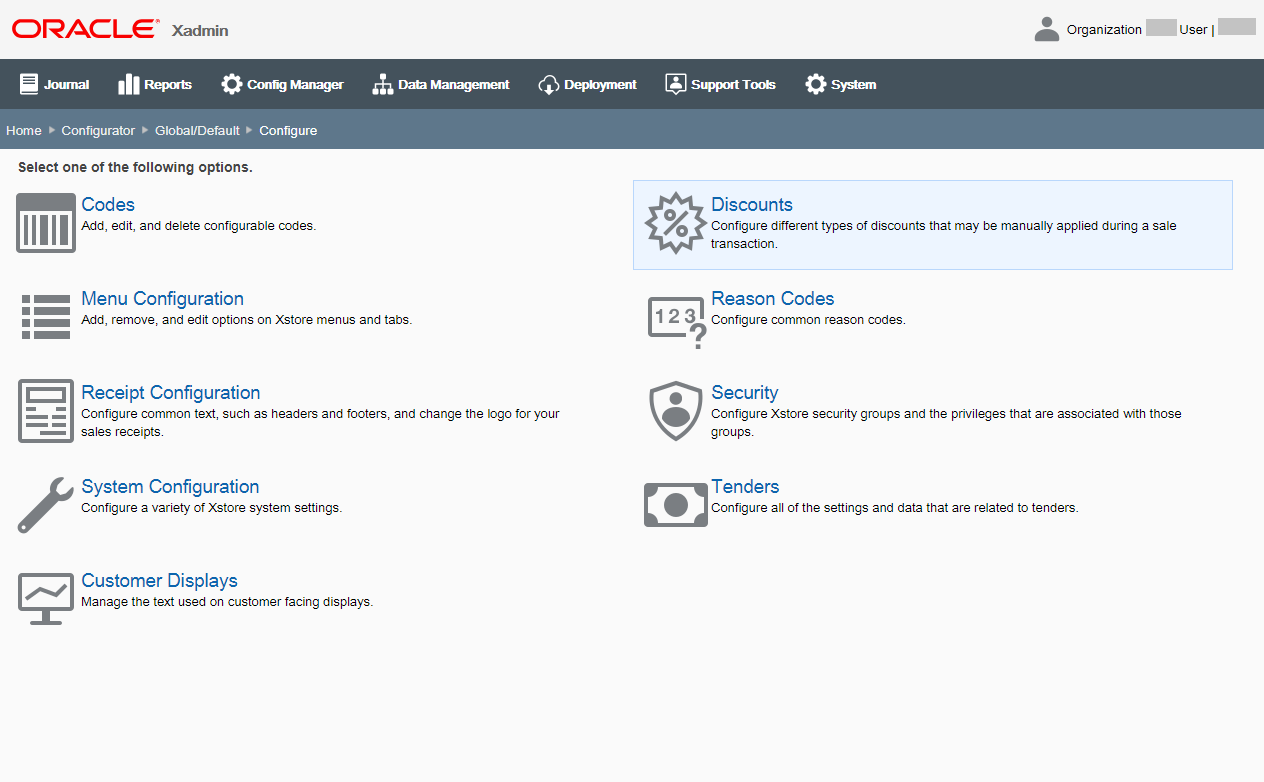Viewport: 1264px width, 782px height.
Task: Click the System Configuration wrench icon
Action: tap(45, 504)
